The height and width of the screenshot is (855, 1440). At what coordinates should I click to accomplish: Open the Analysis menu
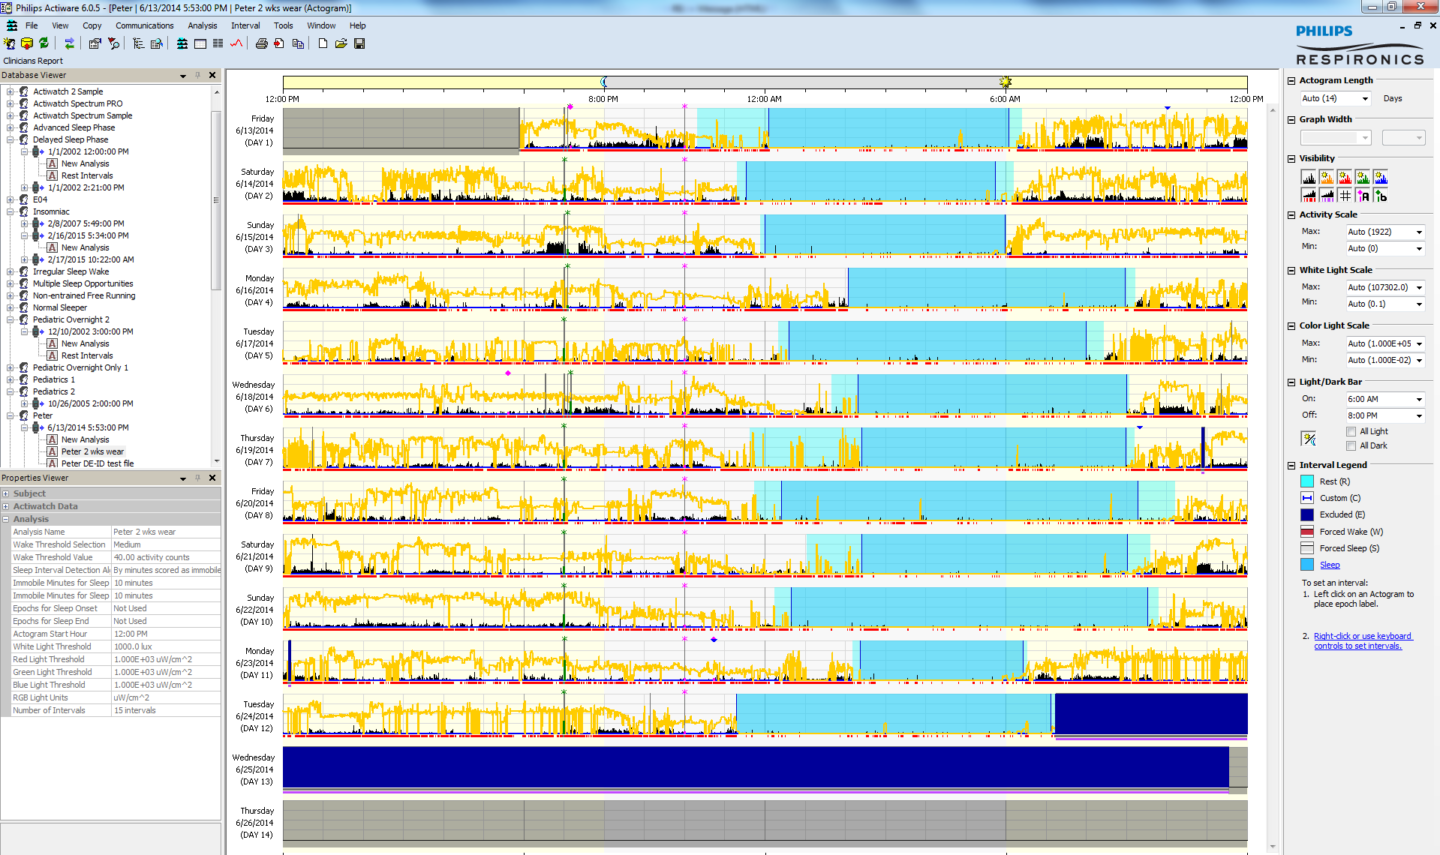(x=202, y=26)
